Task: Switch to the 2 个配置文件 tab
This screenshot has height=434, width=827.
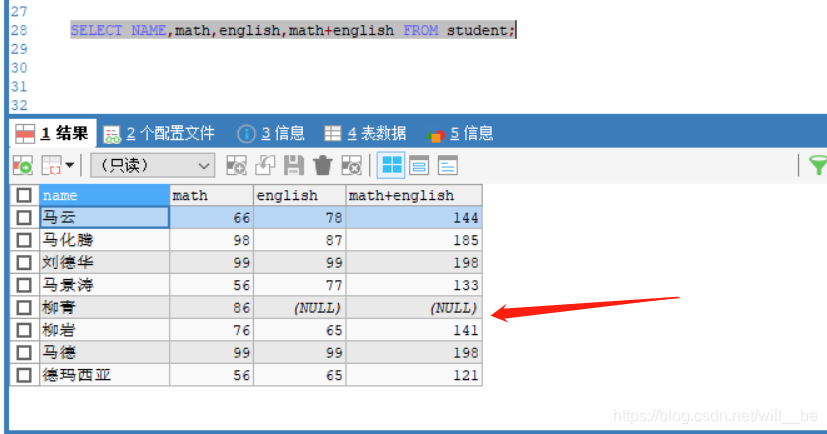Action: 159,133
